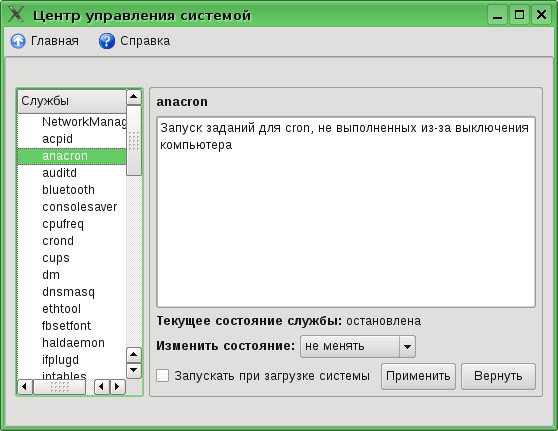558x431 pixels.
Task: Select auditd service
Action: [x=72, y=173]
